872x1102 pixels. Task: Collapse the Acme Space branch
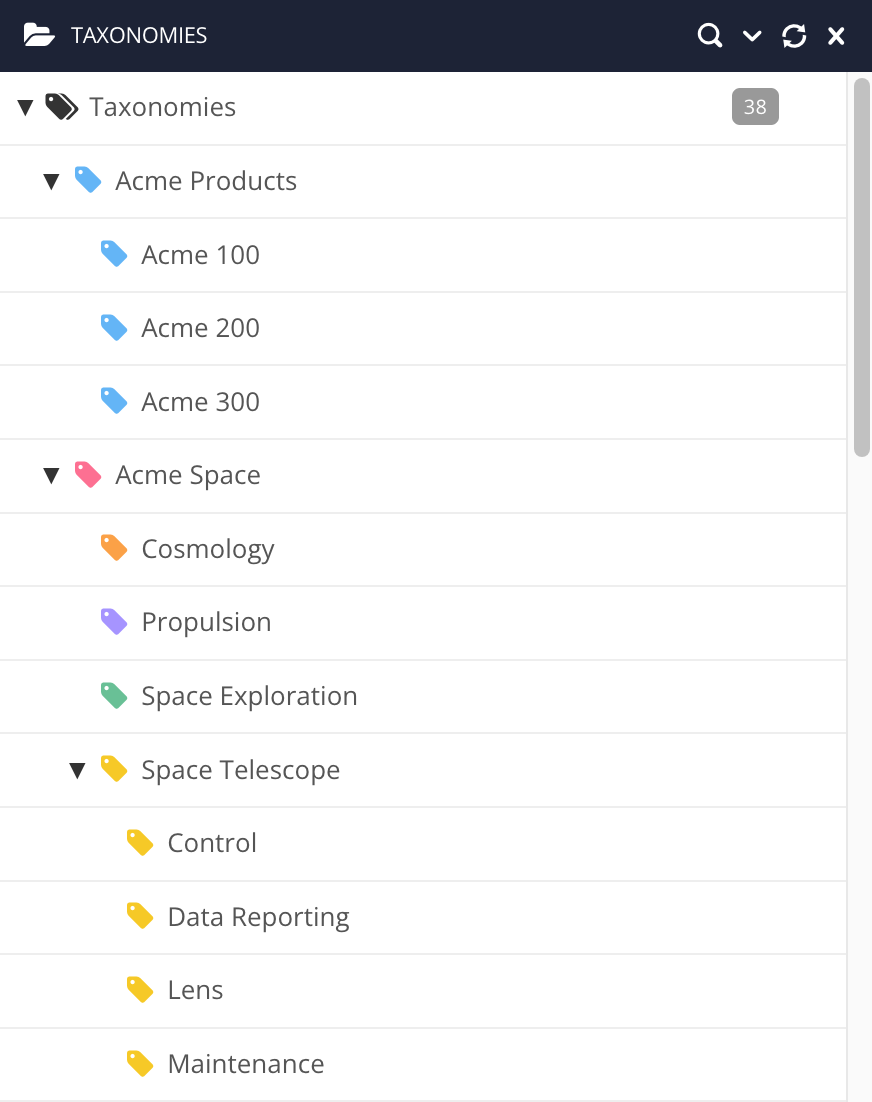pyautogui.click(x=51, y=475)
